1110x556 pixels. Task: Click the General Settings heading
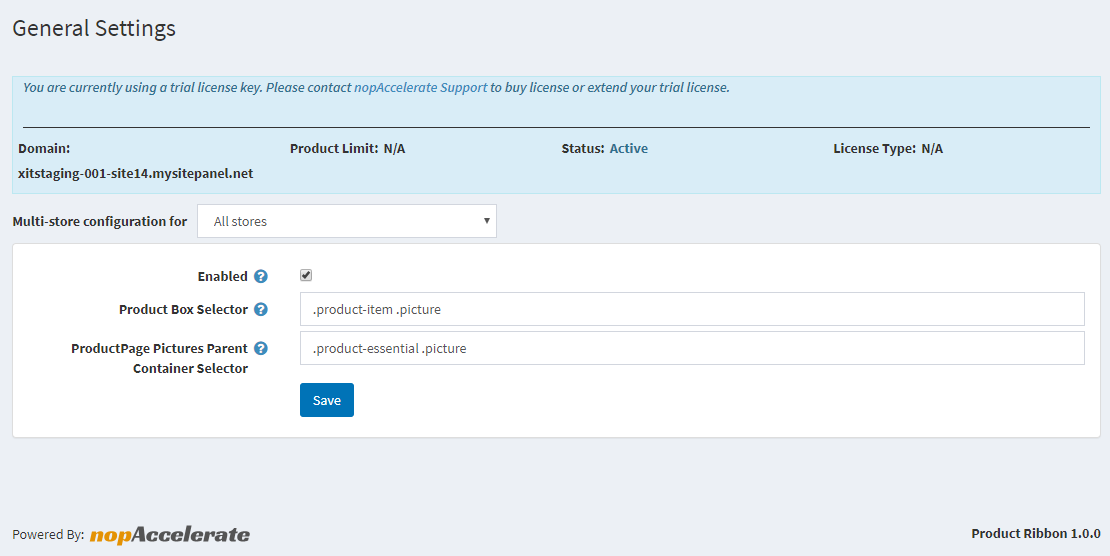[x=94, y=28]
